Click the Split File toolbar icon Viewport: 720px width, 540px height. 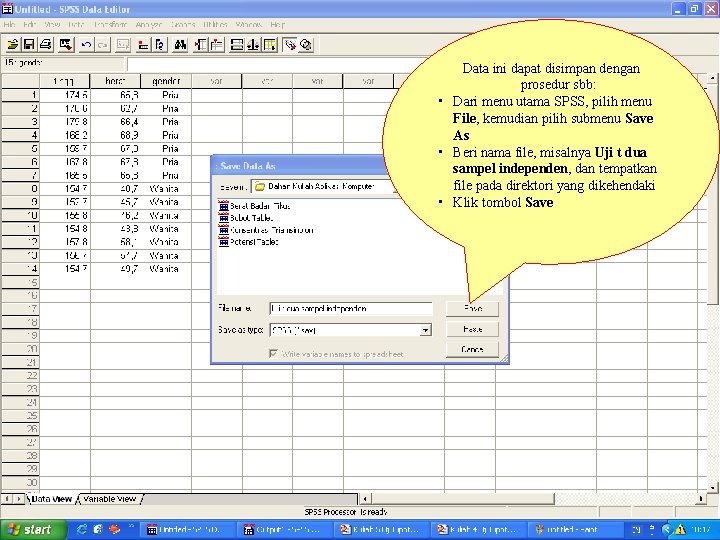pyautogui.click(x=236, y=45)
